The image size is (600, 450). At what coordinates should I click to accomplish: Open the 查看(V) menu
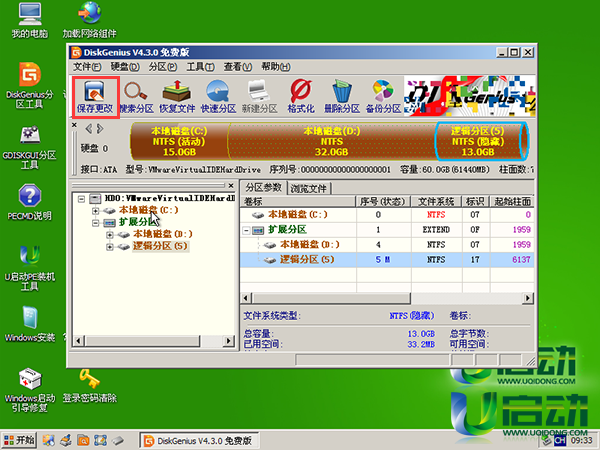(x=238, y=67)
